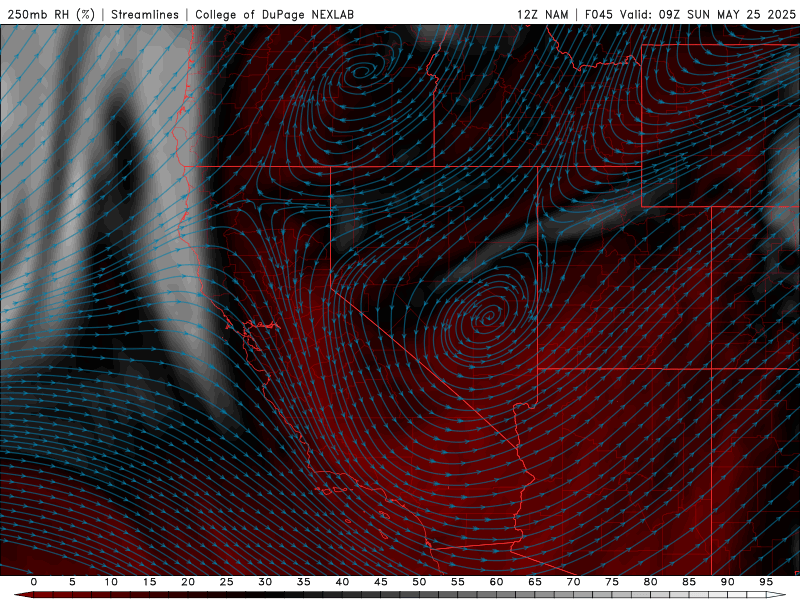
Task: Click the colorbar label "70"
Action: coord(573,582)
